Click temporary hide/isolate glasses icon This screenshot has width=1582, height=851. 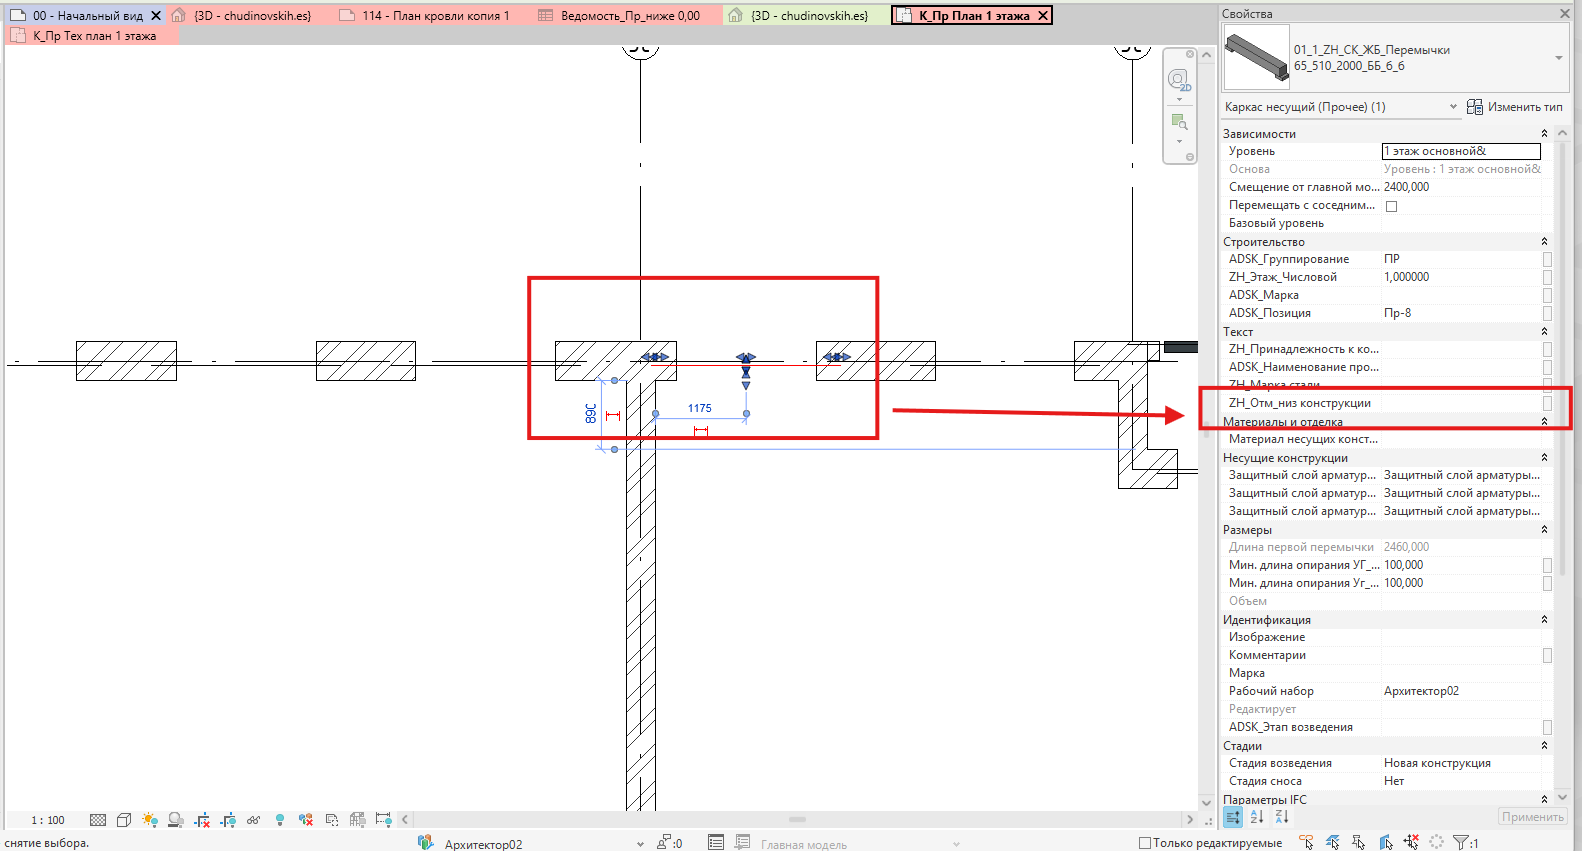(x=254, y=820)
